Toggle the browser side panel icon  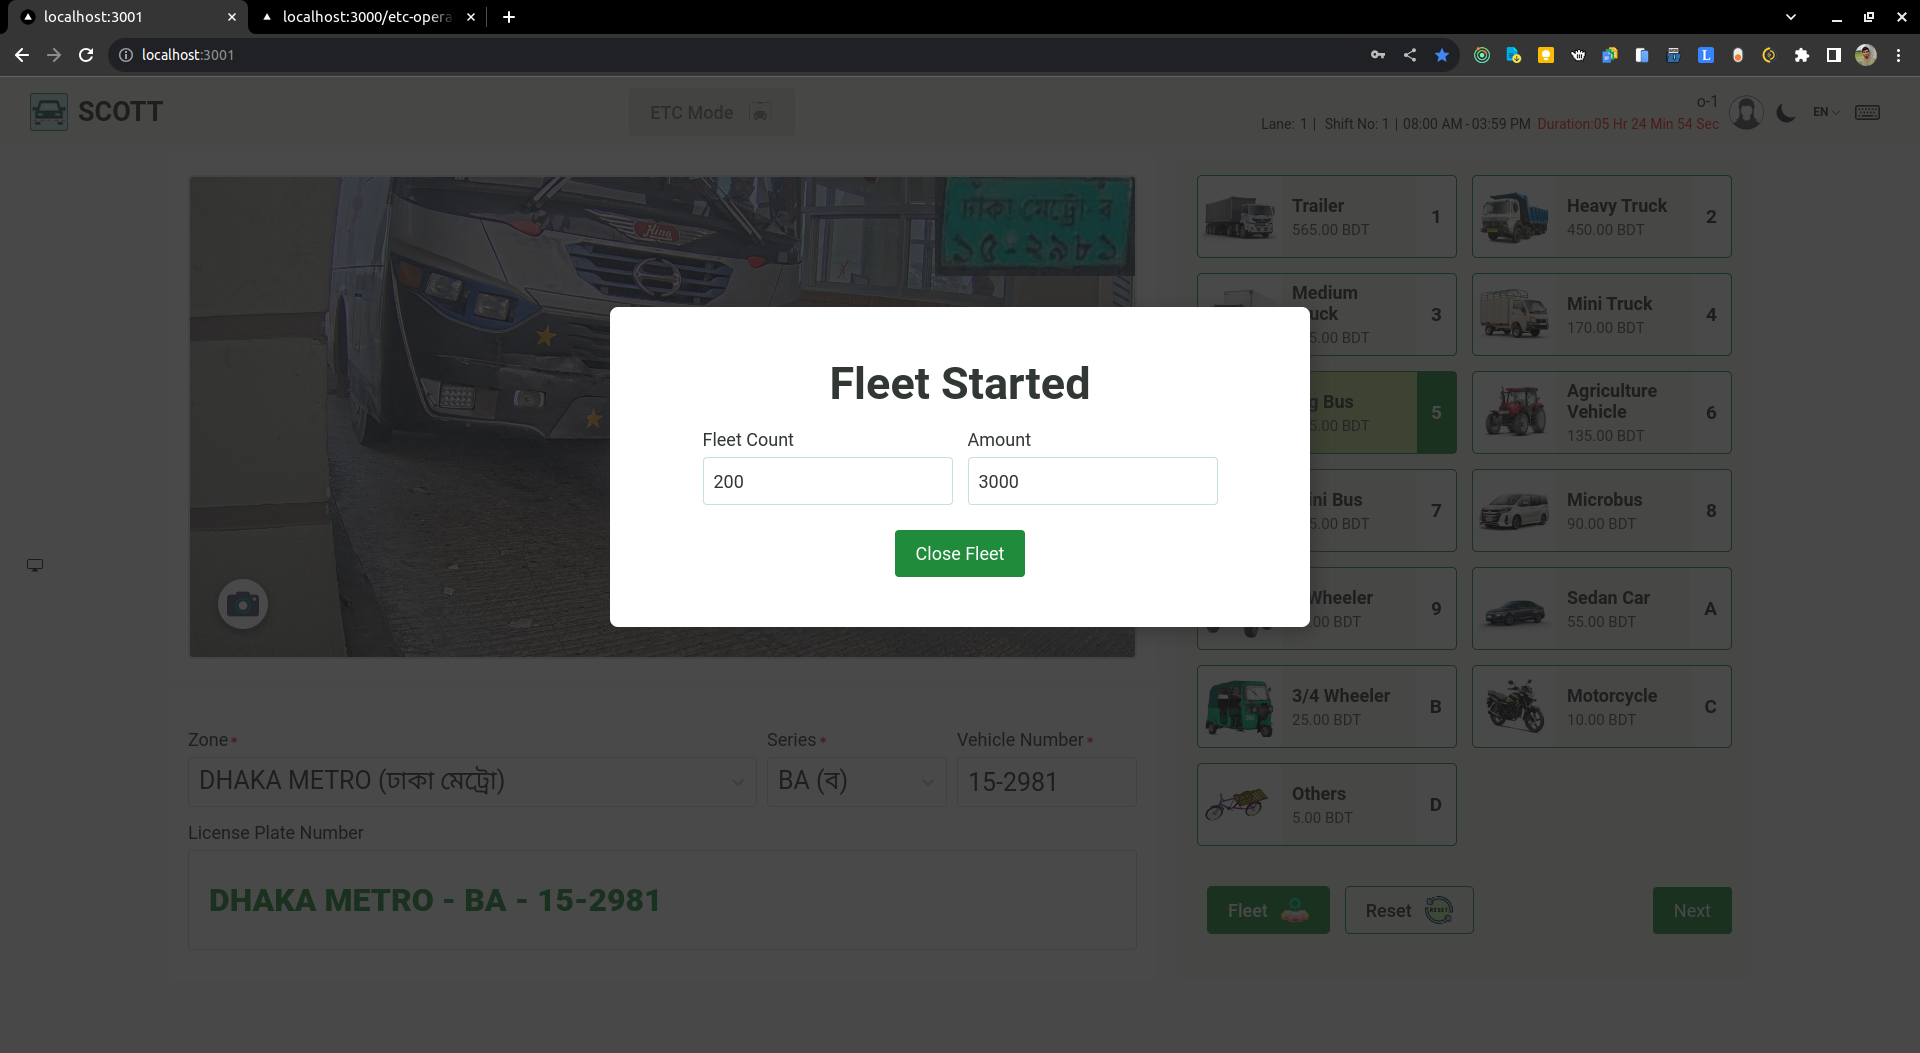point(1834,55)
